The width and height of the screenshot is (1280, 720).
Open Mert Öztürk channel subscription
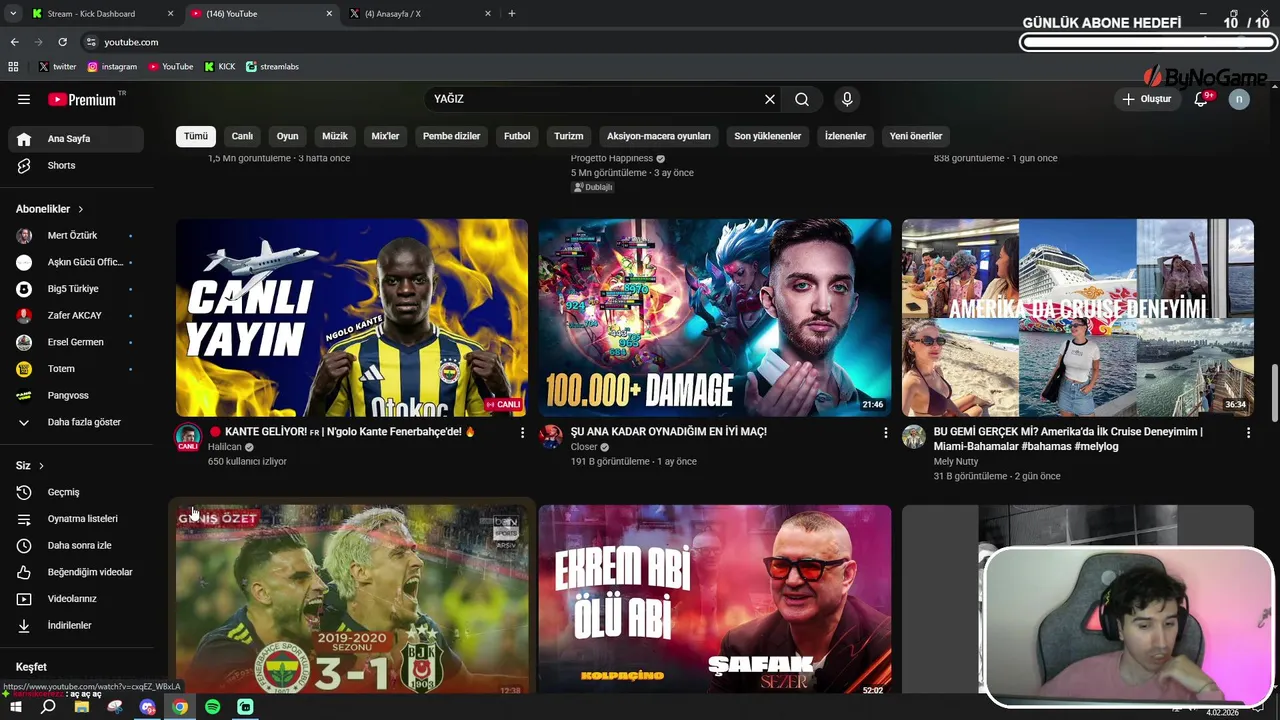pyautogui.click(x=76, y=235)
